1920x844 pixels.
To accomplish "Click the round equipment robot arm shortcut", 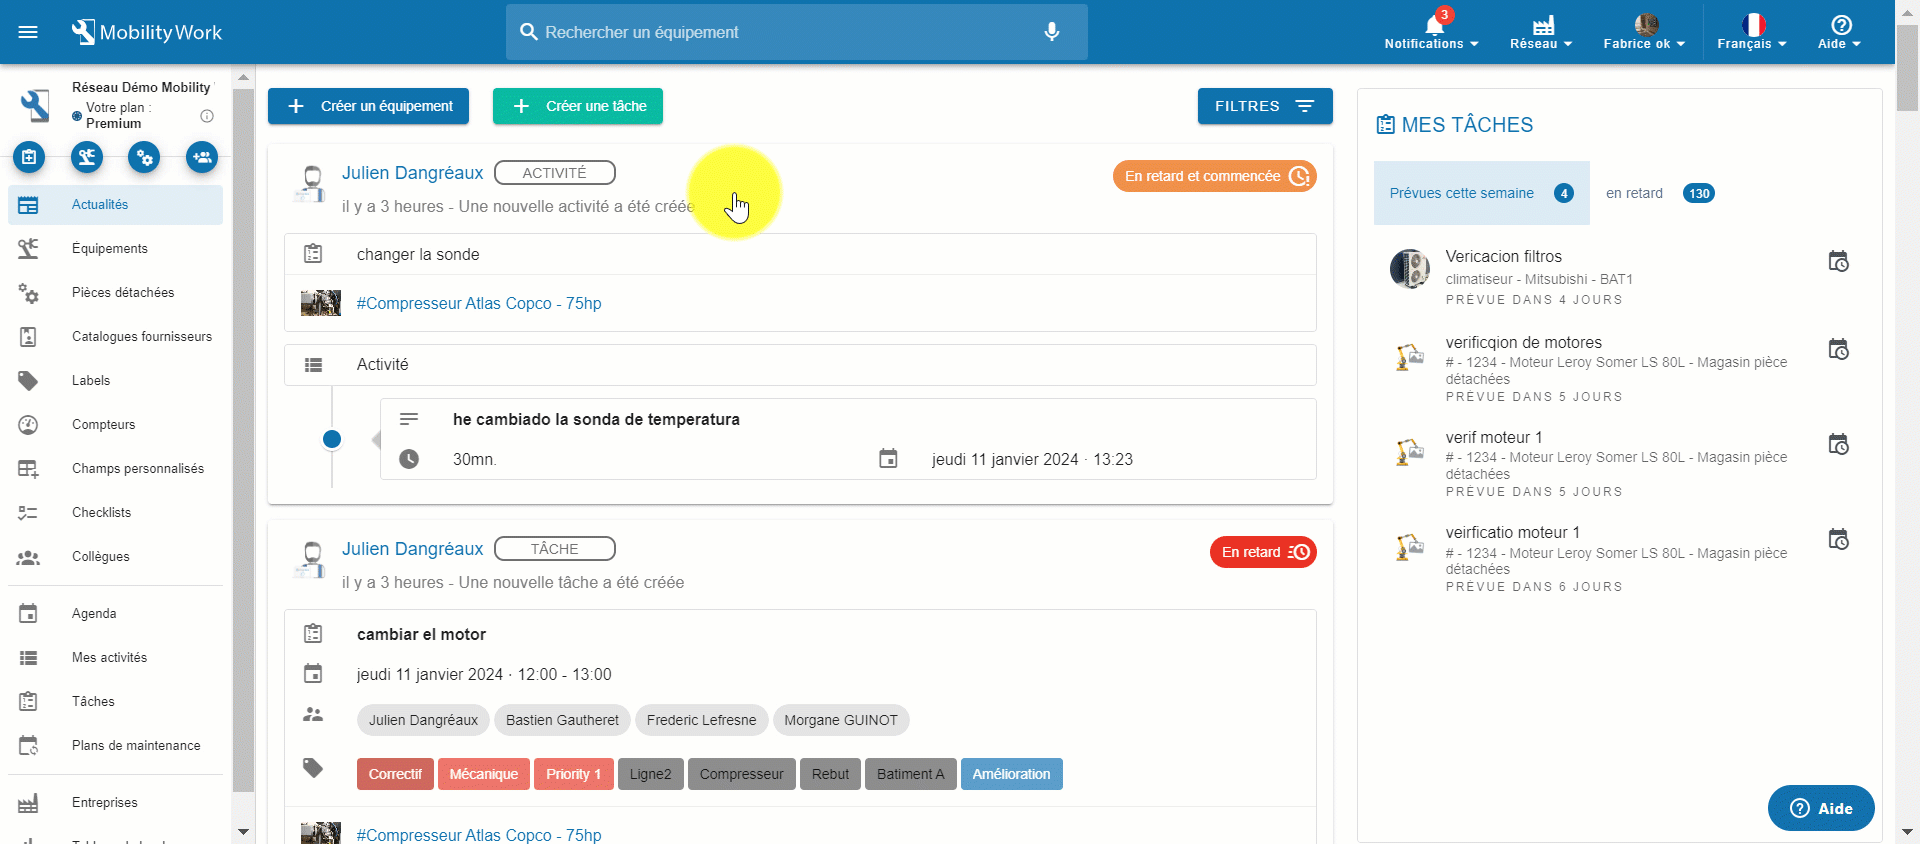I will tap(87, 157).
